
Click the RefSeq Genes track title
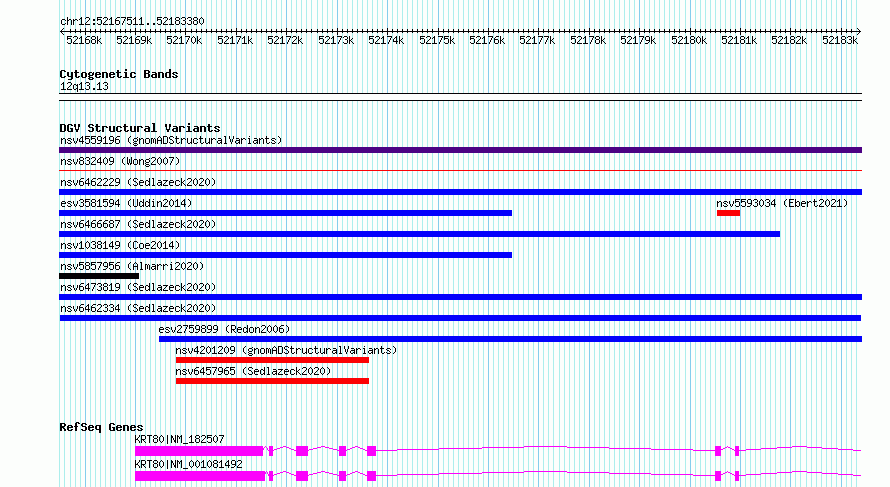pyautogui.click(x=101, y=427)
